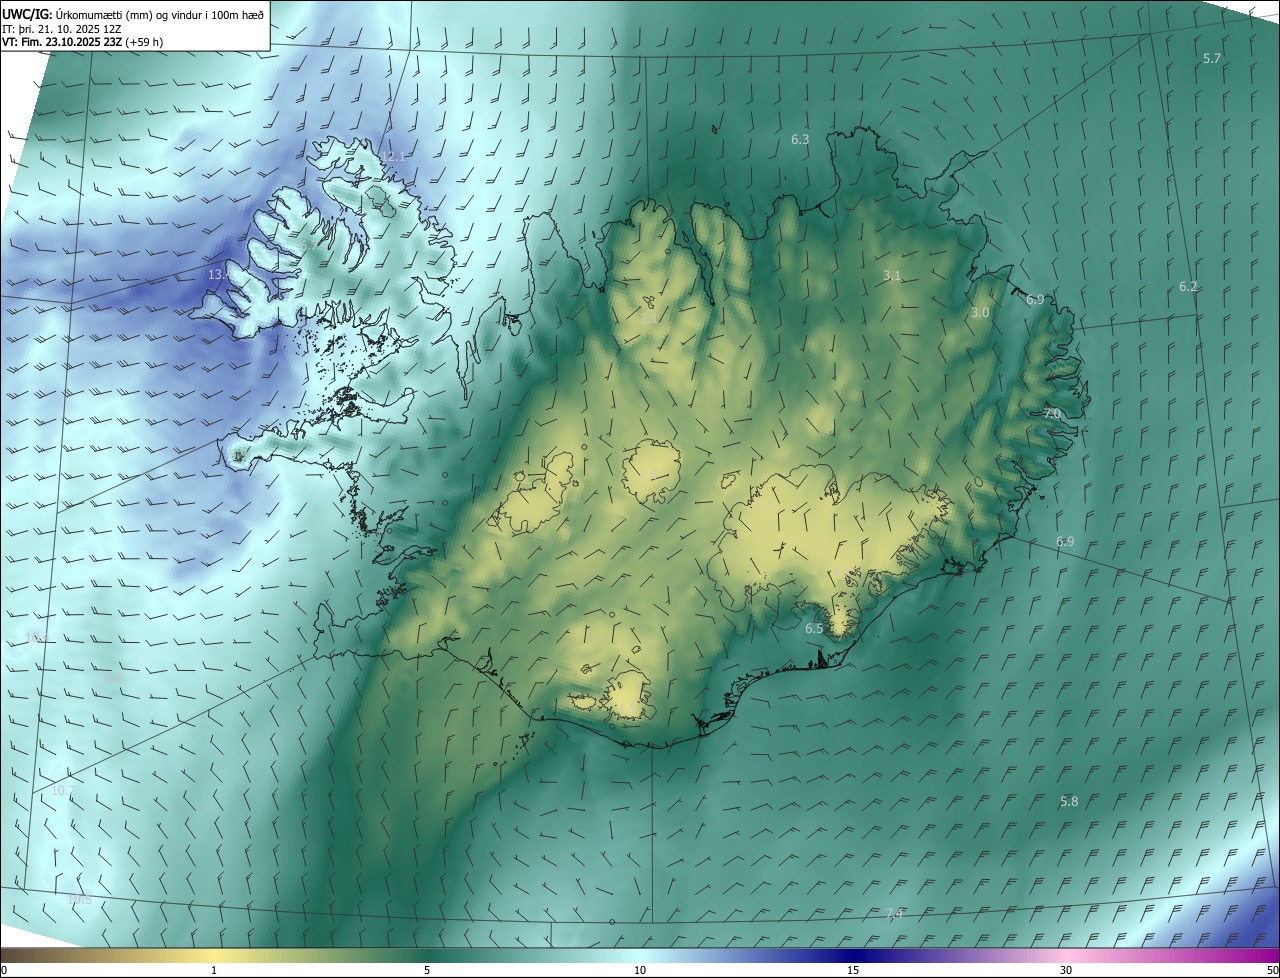1280x978 pixels.
Task: Click the 6.5 value on the south coast
Action: tap(814, 629)
